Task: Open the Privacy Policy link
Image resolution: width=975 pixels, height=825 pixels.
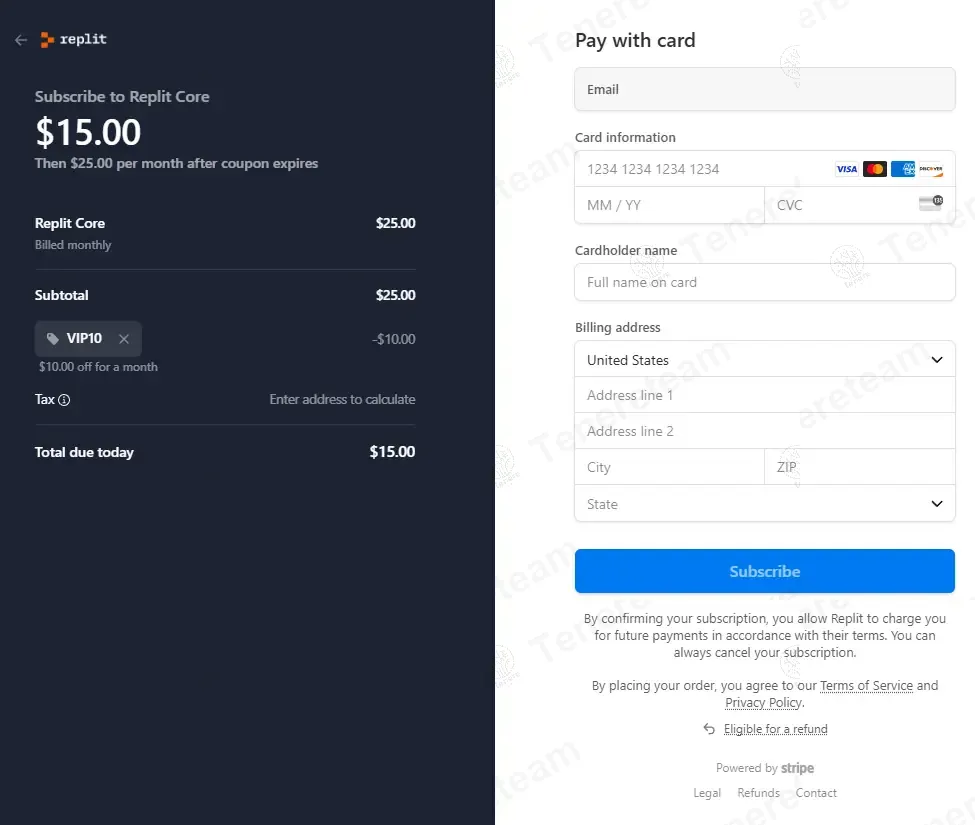Action: 763,703
